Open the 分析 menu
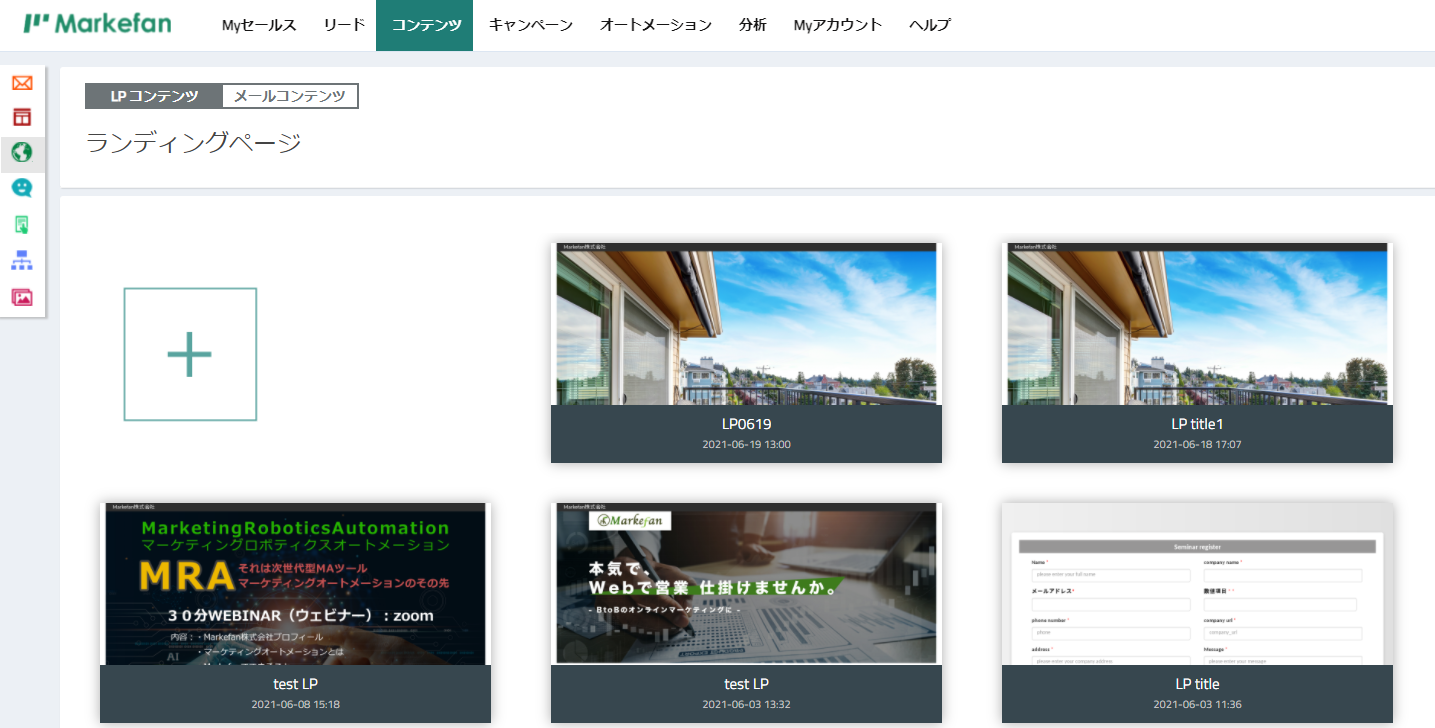The image size is (1435, 728). click(x=753, y=25)
